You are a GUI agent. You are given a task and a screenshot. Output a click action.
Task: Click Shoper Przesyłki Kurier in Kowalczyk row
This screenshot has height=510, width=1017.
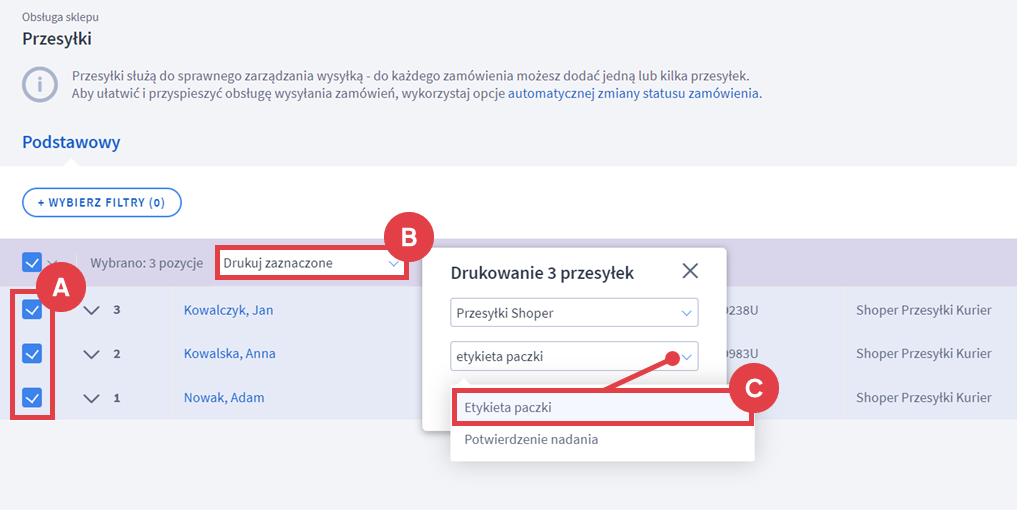click(924, 310)
